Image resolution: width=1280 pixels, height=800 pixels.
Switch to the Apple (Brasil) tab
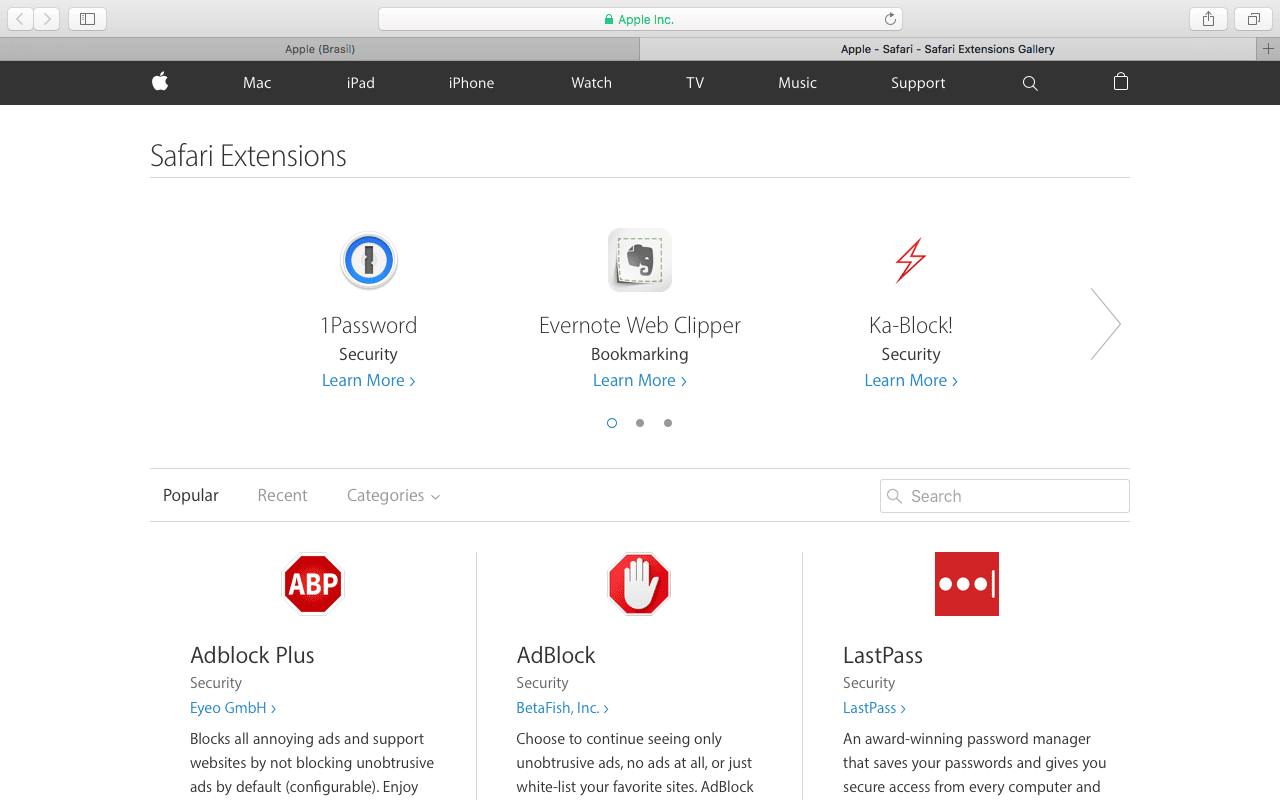tap(320, 49)
